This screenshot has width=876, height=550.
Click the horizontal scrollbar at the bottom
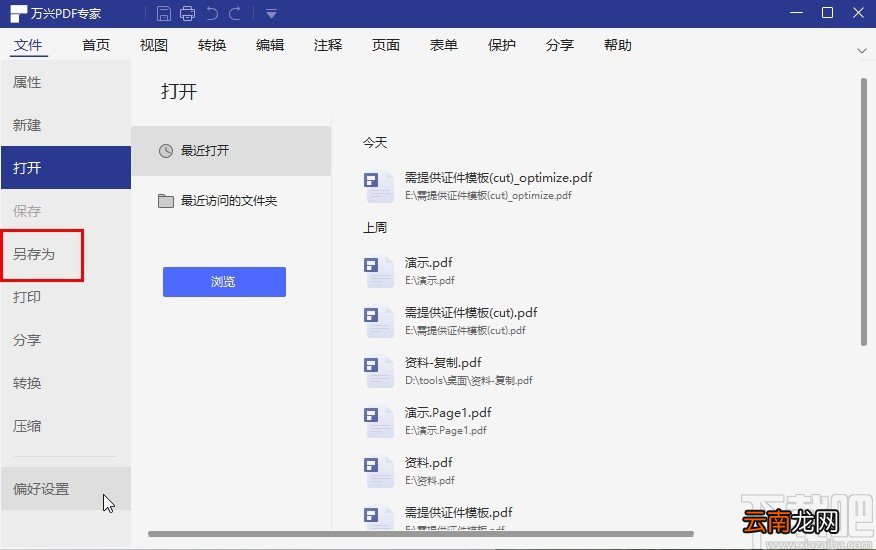[421, 534]
